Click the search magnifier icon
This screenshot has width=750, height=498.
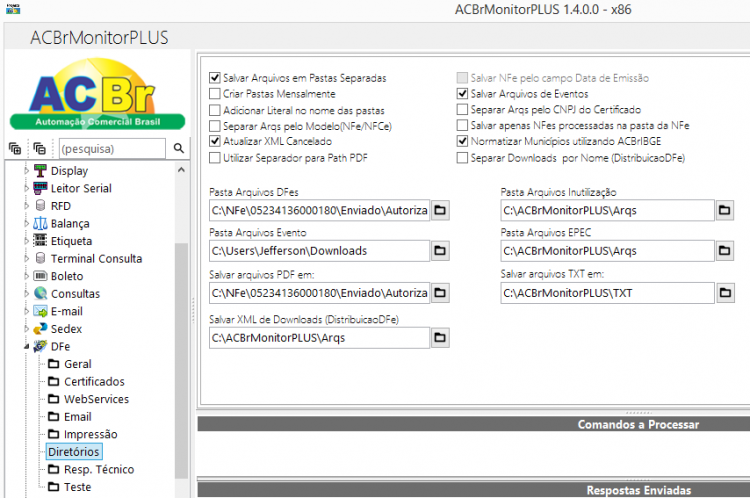click(178, 148)
